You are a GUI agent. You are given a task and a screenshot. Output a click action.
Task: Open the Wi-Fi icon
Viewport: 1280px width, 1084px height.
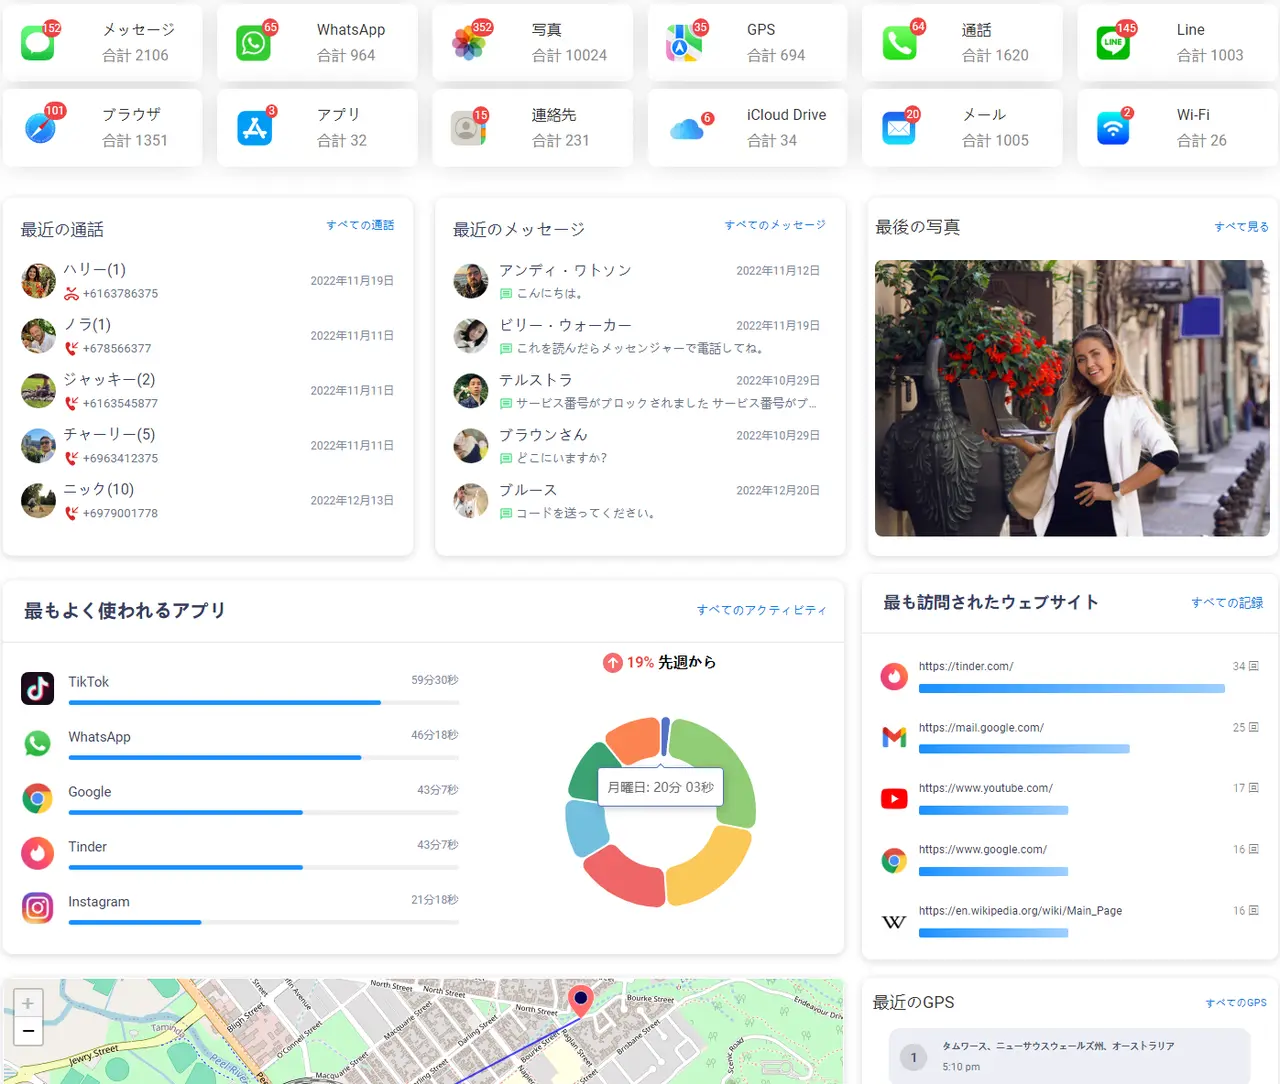coord(1113,128)
